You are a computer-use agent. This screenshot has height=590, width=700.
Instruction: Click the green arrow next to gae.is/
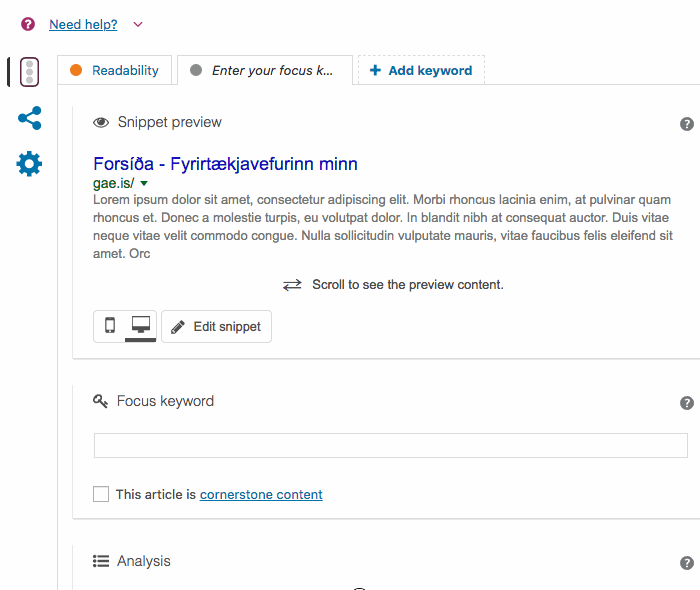[144, 184]
